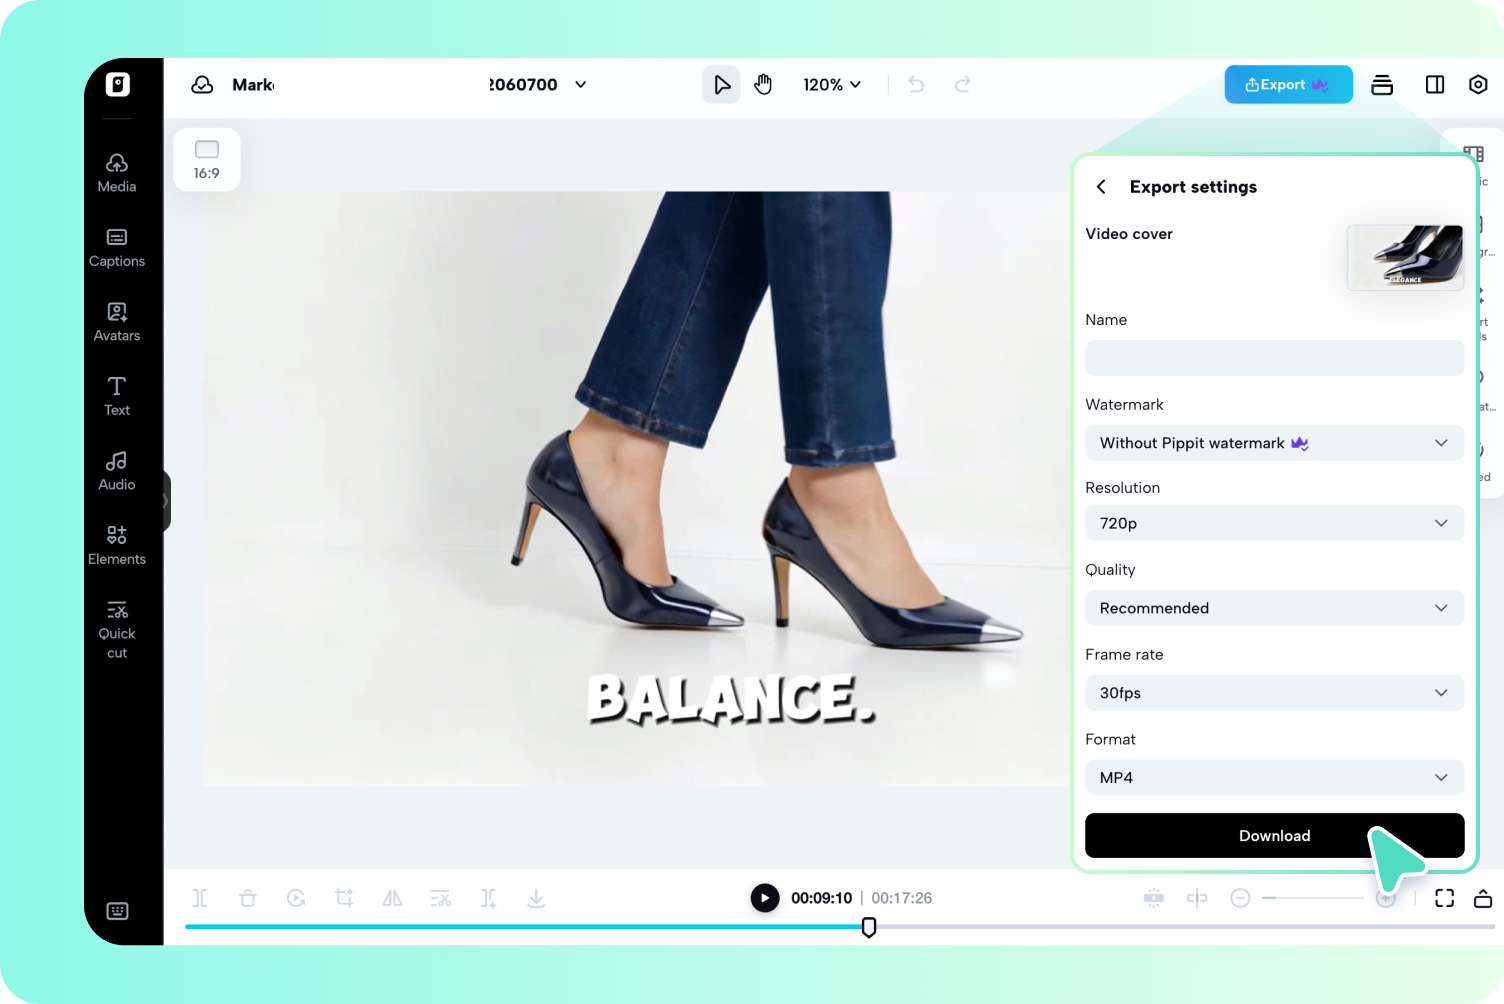The image size is (1504, 1004).
Task: Click the crop tool in timeline toolbar
Action: 344,898
